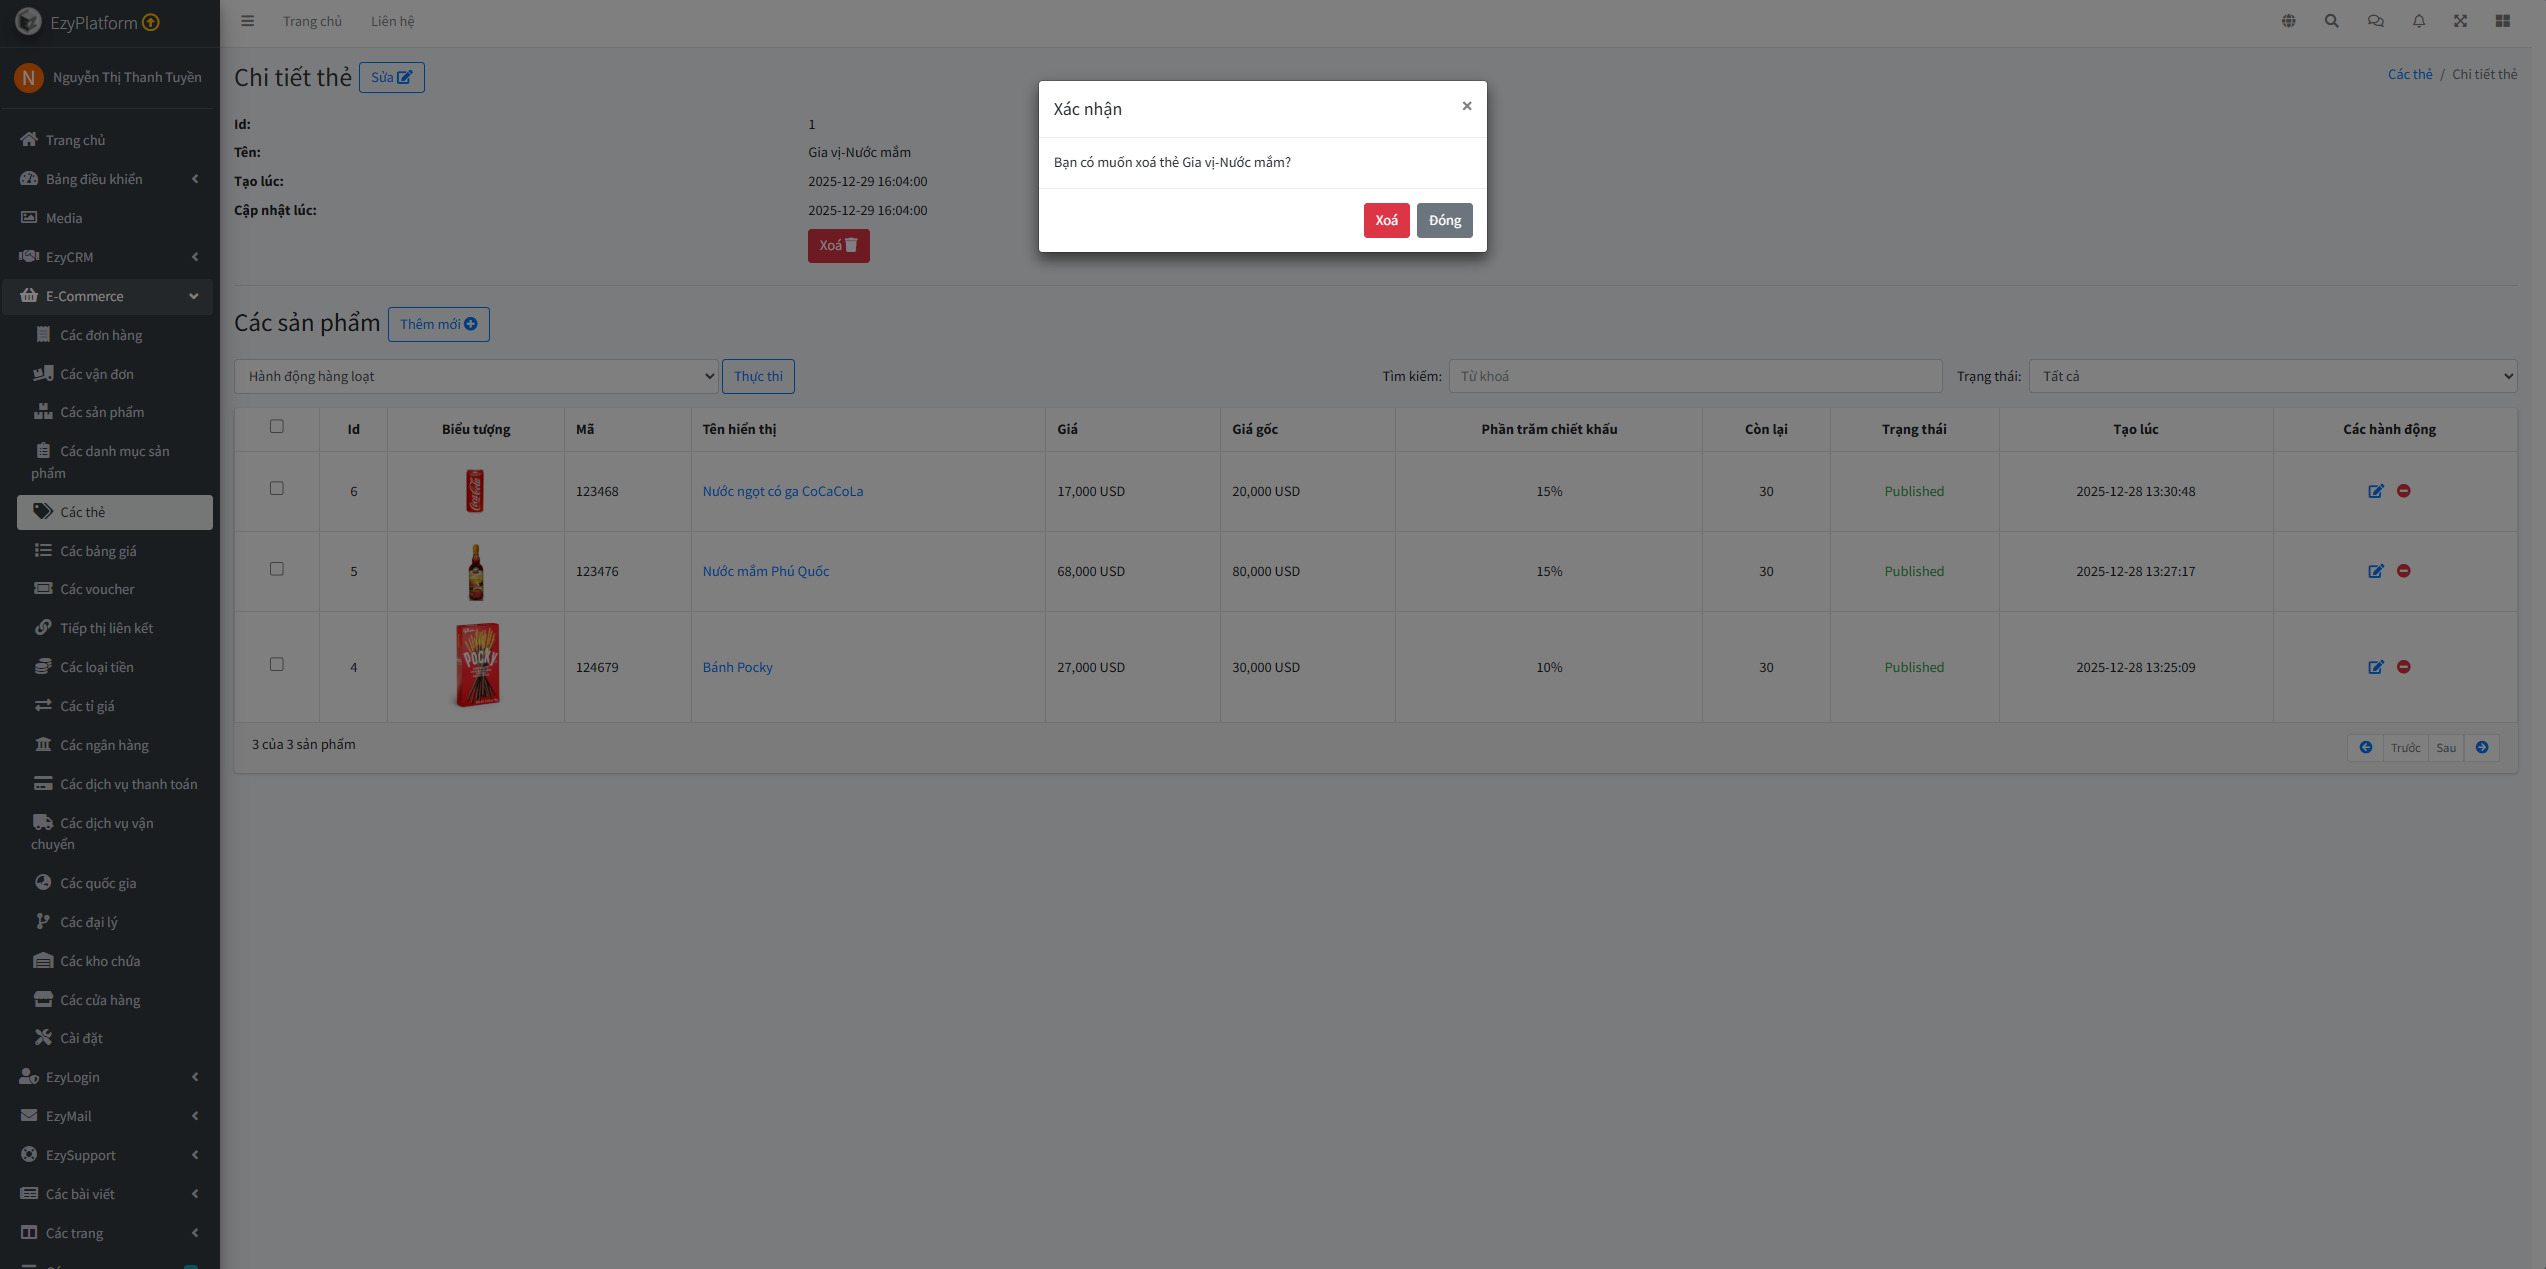This screenshot has width=2546, height=1269.
Task: Open the chat messages icon
Action: click(2375, 21)
